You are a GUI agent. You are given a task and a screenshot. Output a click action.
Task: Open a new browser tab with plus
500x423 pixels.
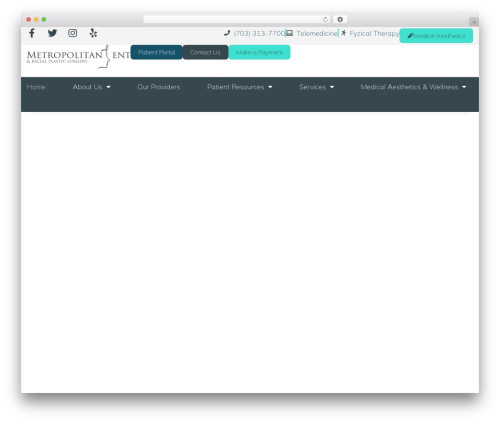coord(474,22)
